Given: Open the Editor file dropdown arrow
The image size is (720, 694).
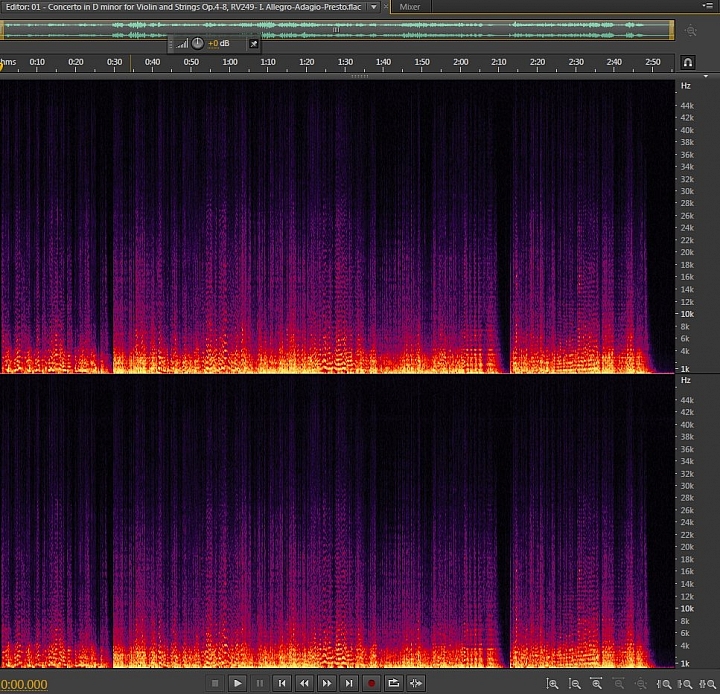Looking at the screenshot, I should point(374,7).
